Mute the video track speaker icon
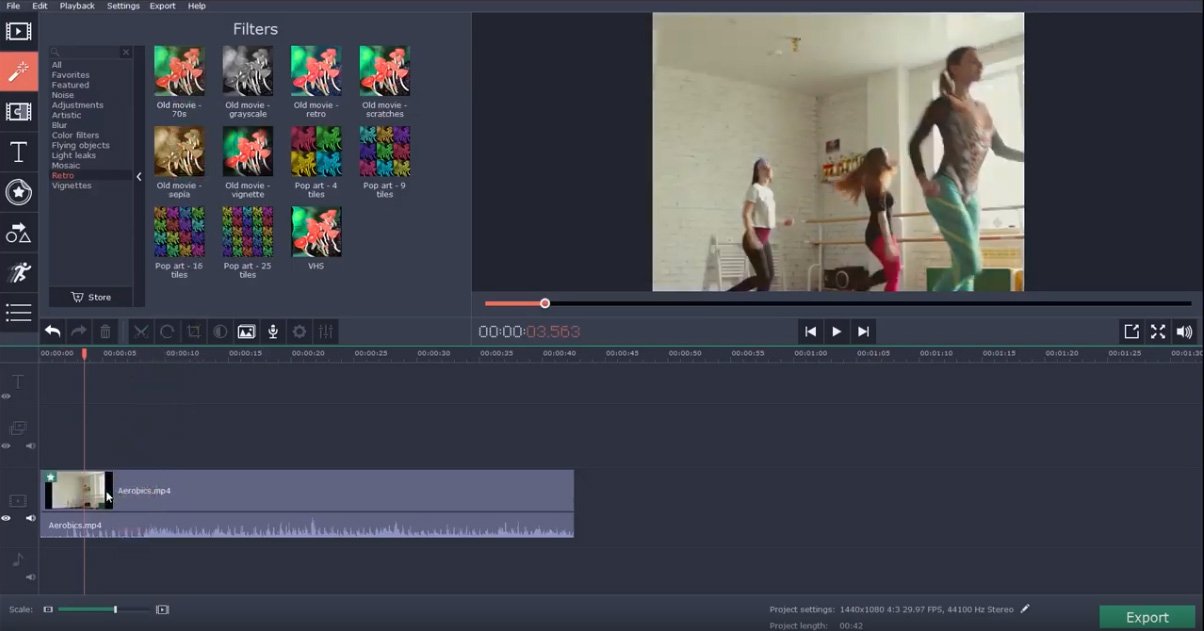Screen dimensions: 1204x631 click(x=31, y=518)
